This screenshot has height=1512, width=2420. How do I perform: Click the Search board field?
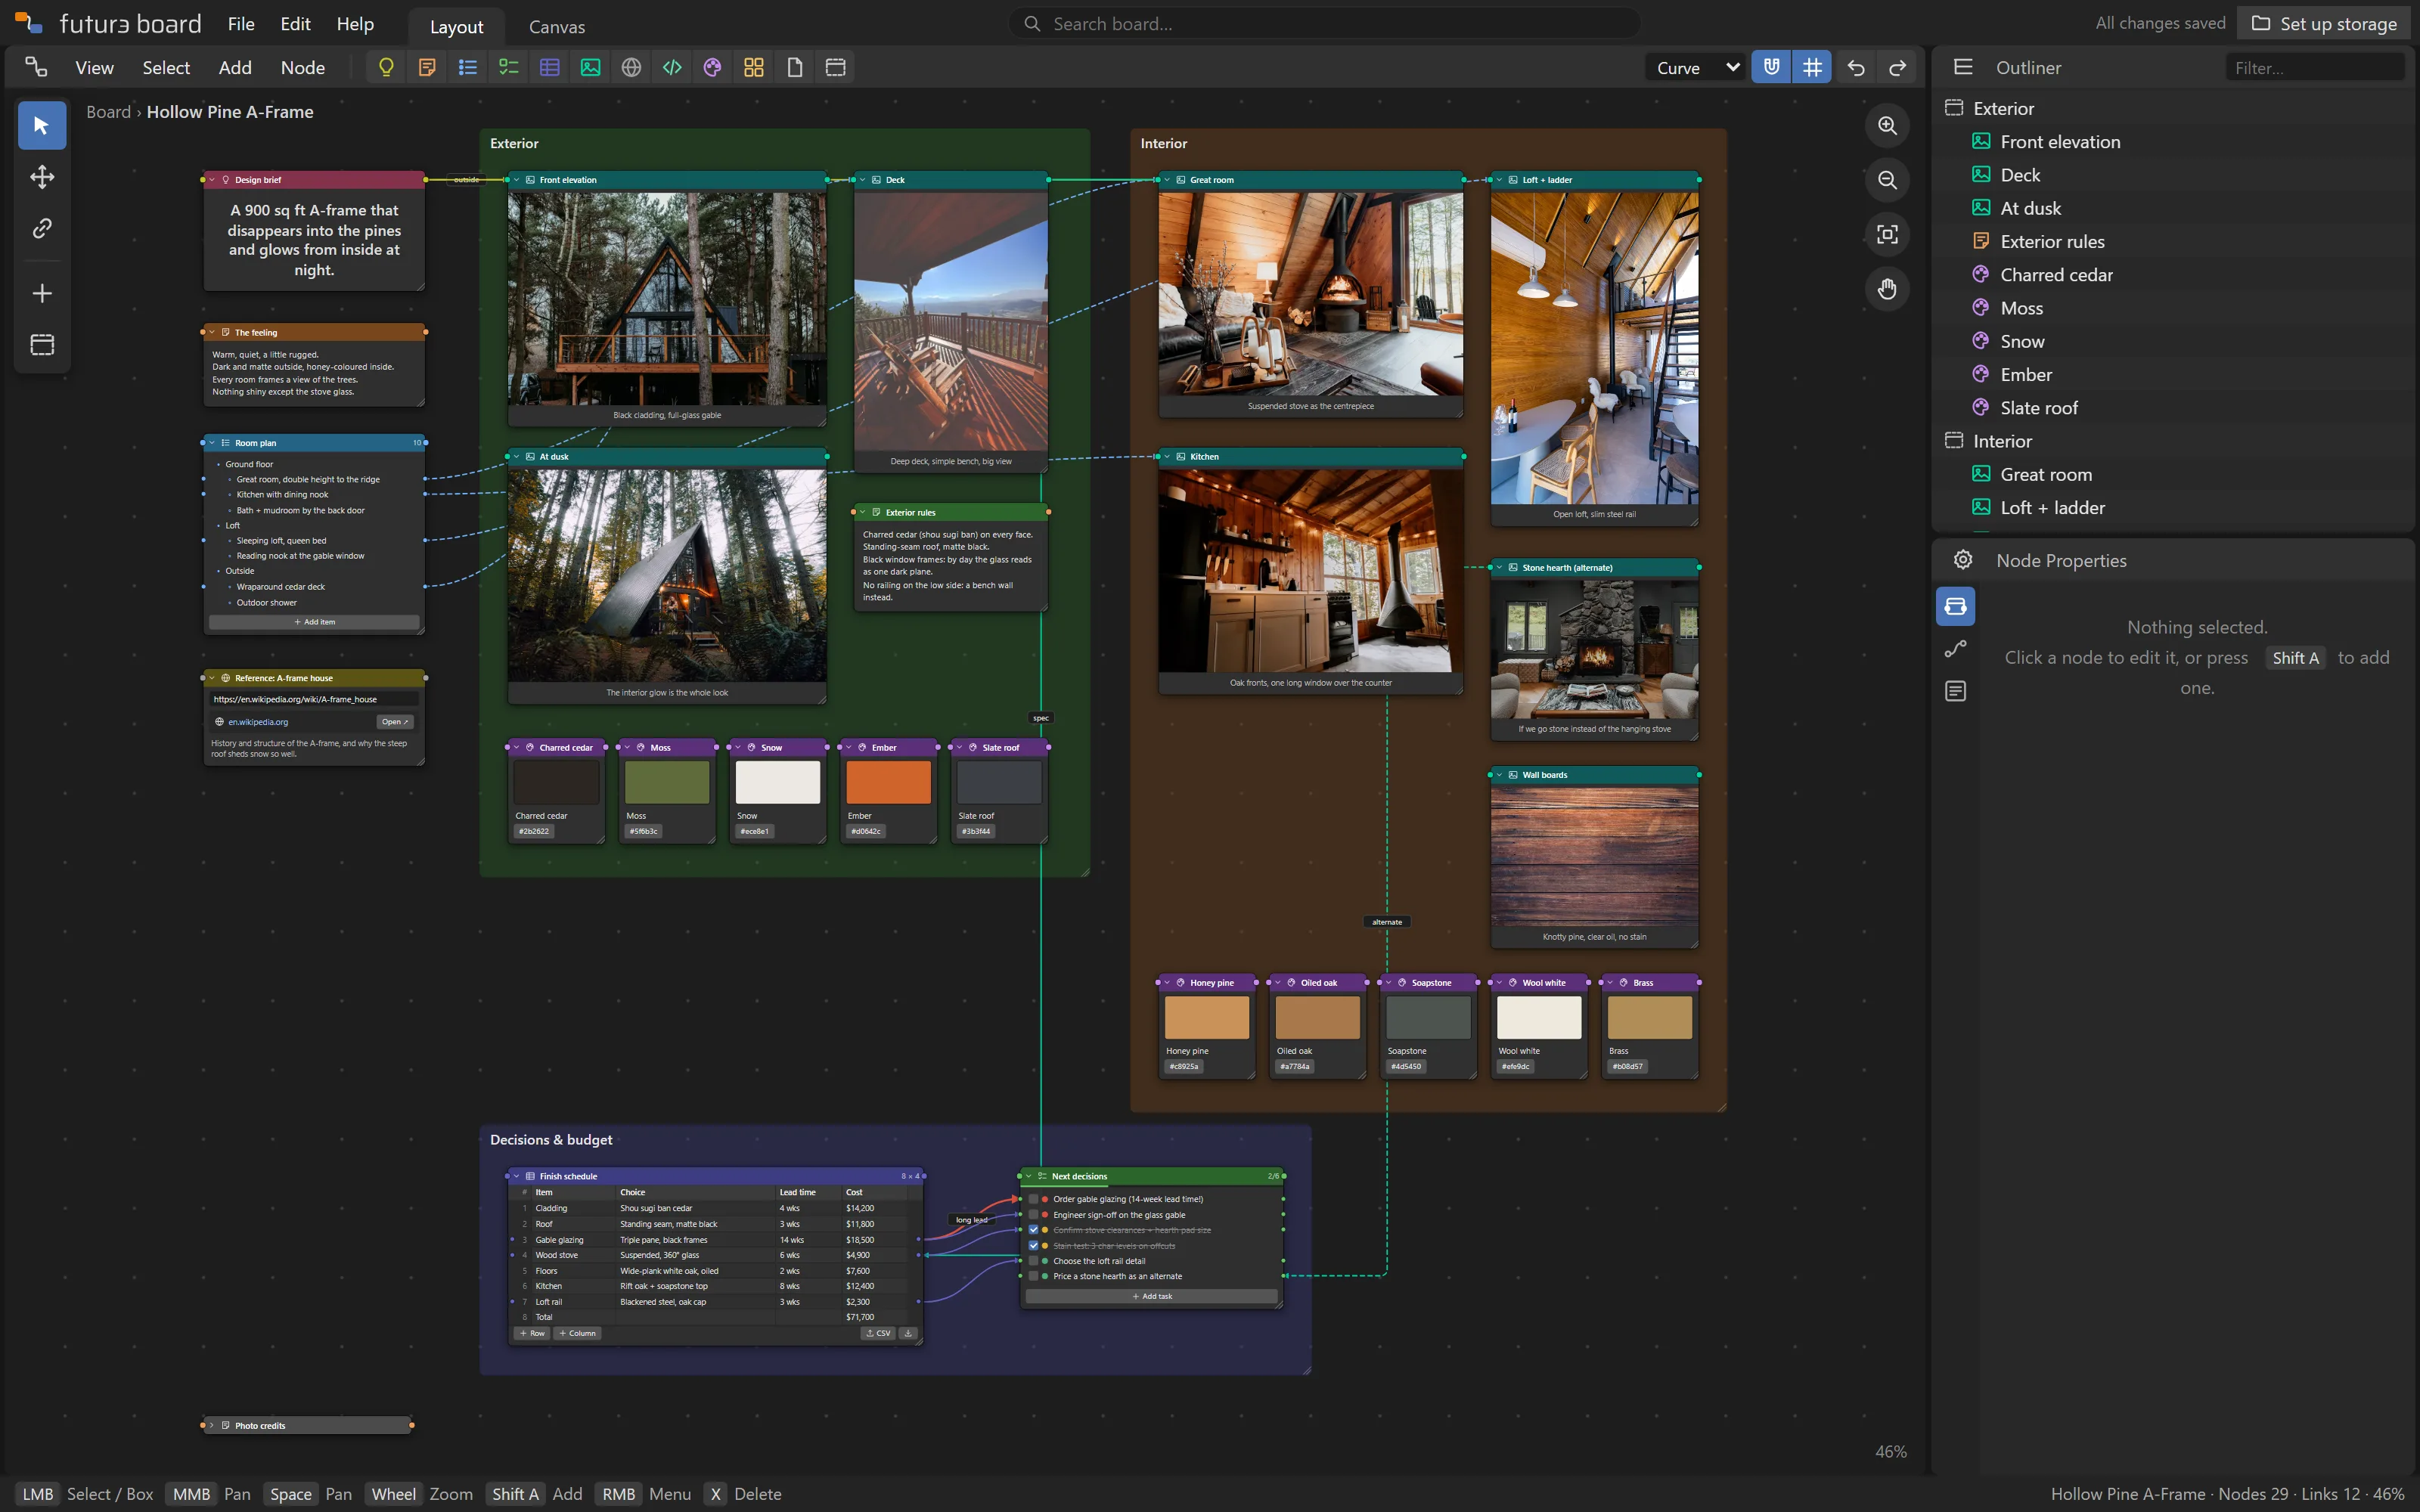point(1325,24)
